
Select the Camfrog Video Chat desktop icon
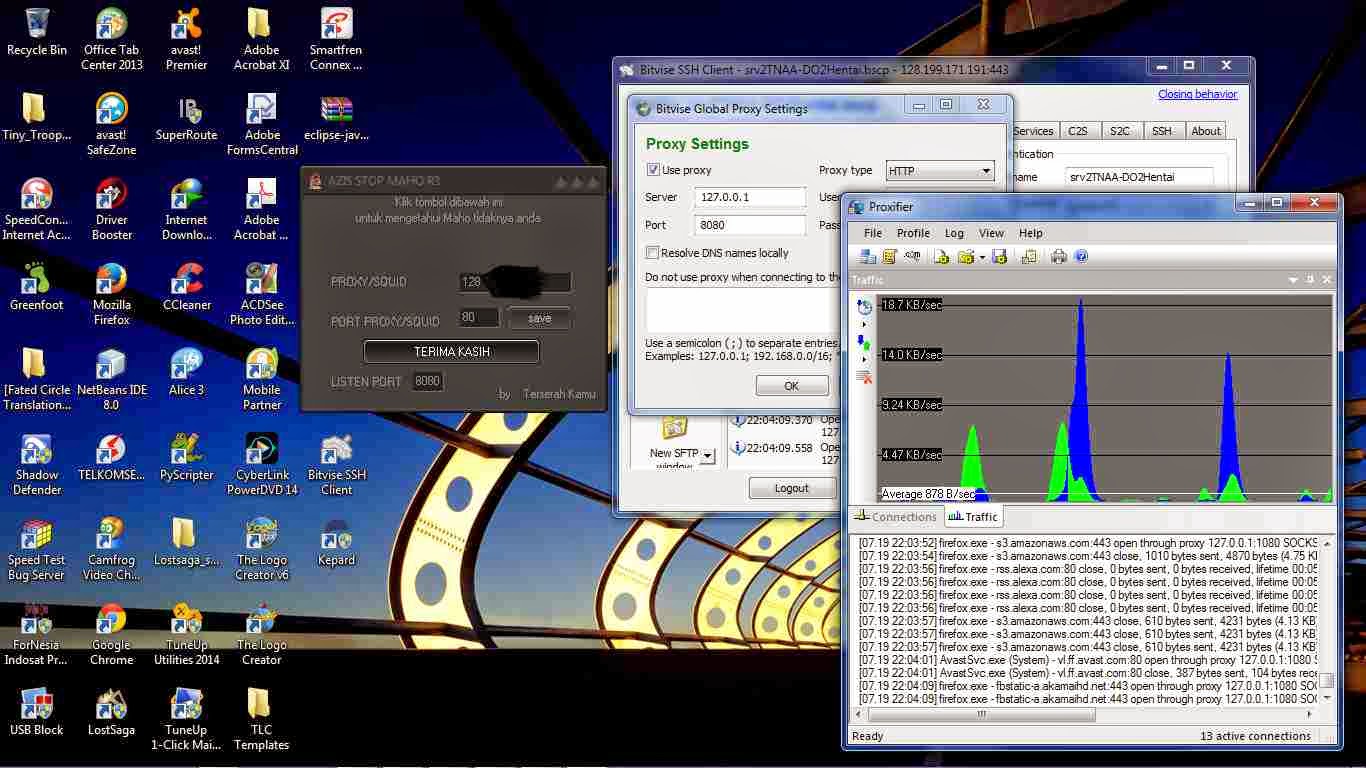pos(112,550)
